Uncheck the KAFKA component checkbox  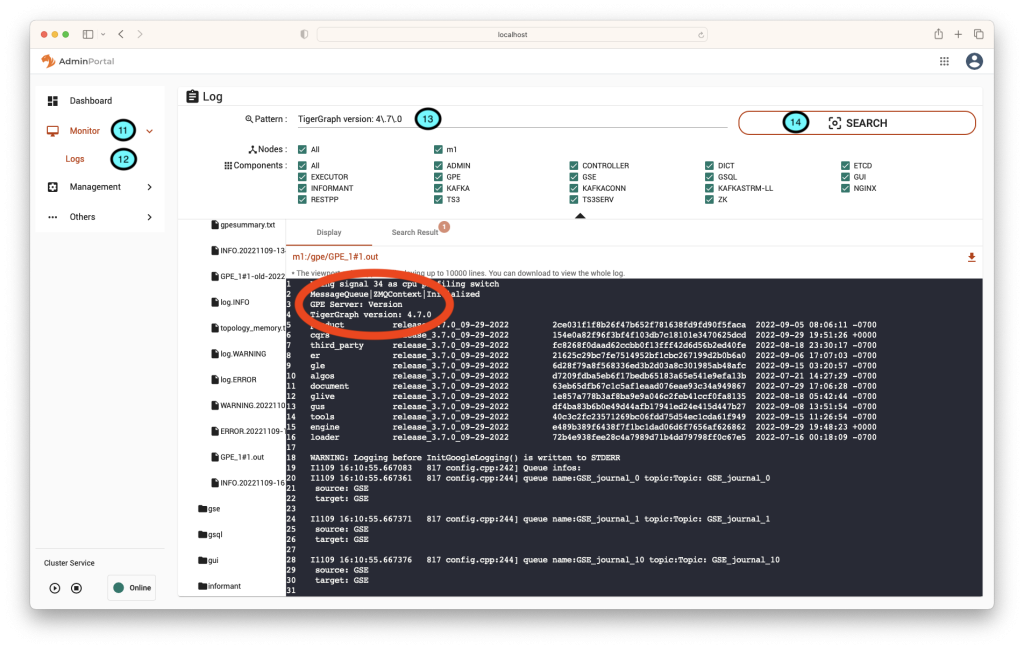[438, 188]
